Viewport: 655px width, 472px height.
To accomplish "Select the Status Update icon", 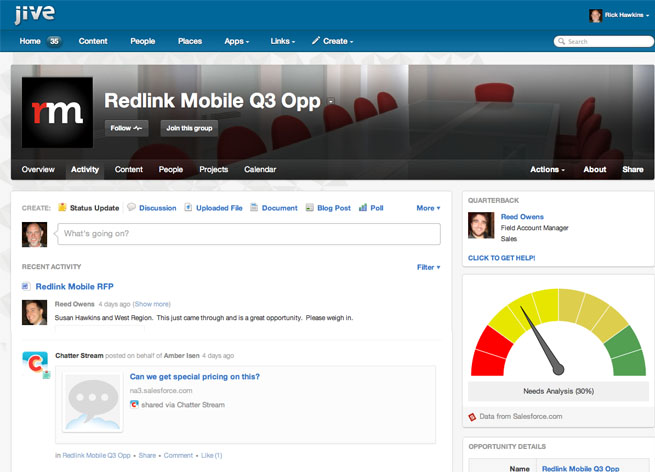I will click(x=62, y=207).
